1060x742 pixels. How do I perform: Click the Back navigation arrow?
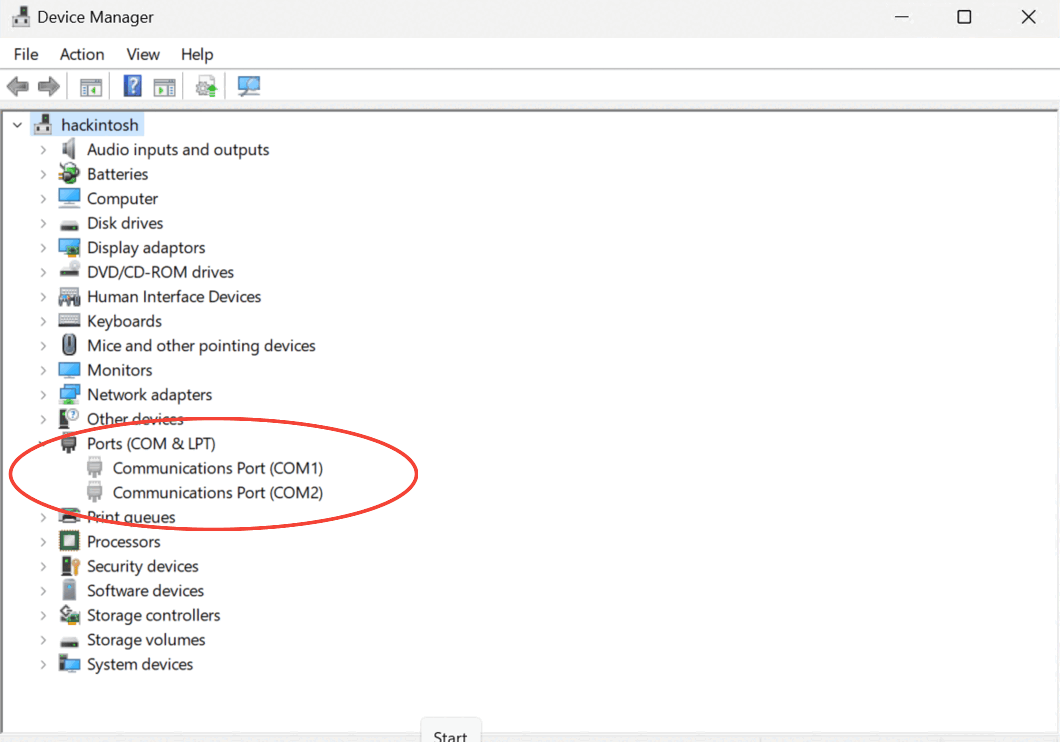(17, 86)
